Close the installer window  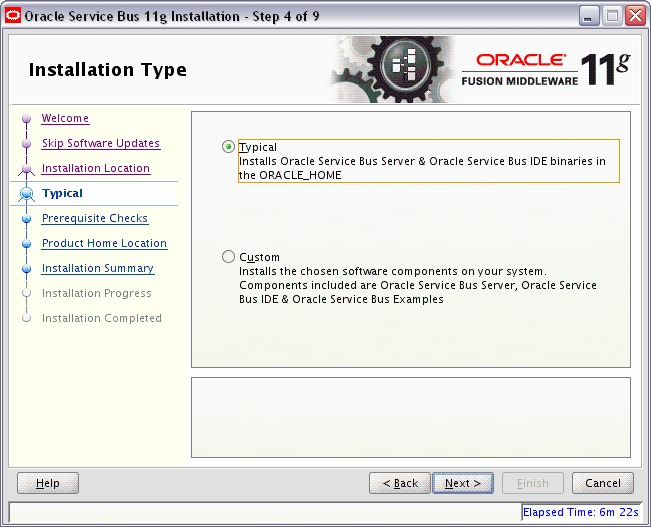pyautogui.click(x=636, y=16)
